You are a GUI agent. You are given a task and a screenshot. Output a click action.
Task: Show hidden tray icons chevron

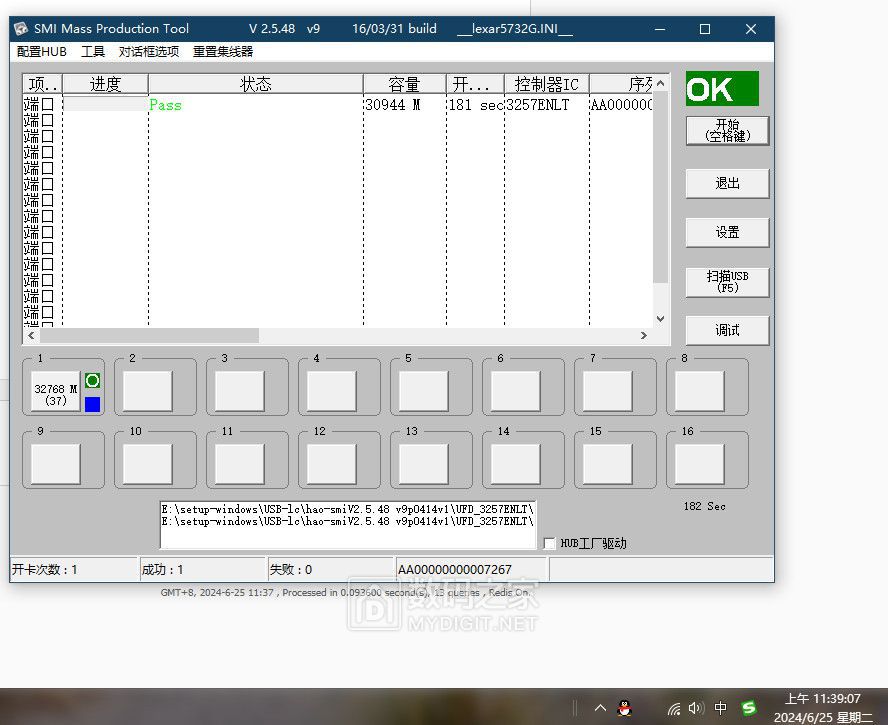tap(600, 708)
